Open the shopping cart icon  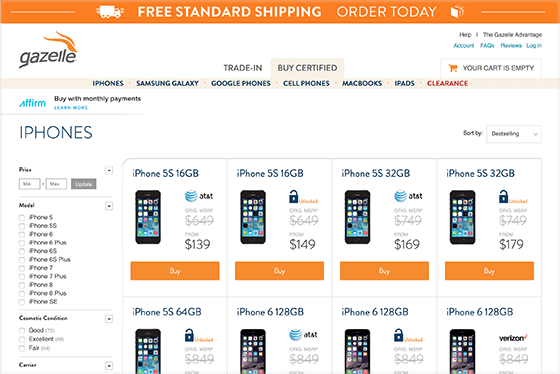pos(453,68)
